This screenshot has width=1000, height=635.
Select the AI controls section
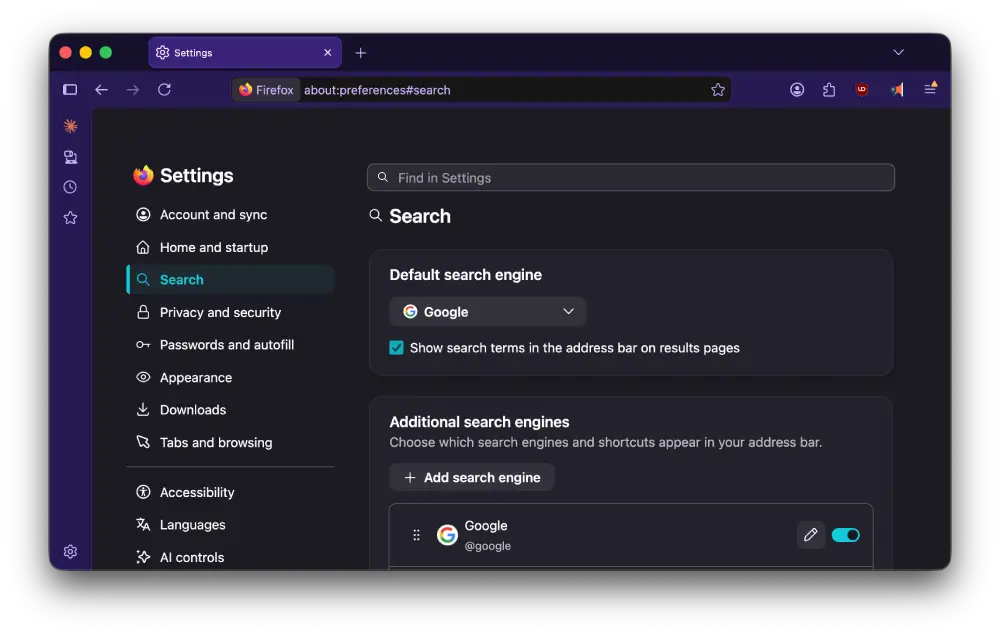point(192,557)
